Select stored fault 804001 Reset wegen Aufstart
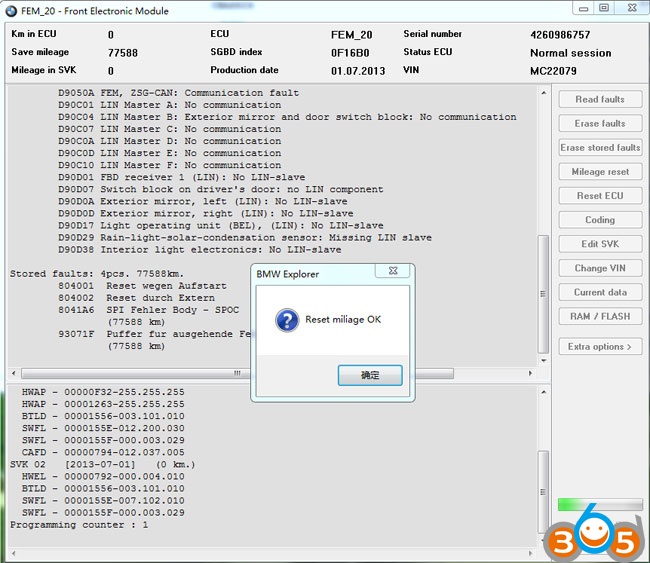 point(142,286)
